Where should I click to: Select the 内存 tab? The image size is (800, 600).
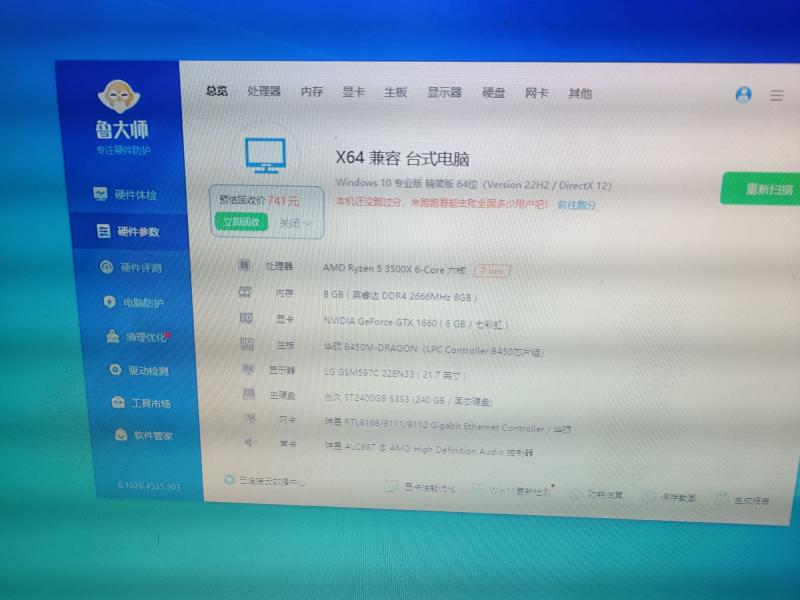tap(311, 91)
